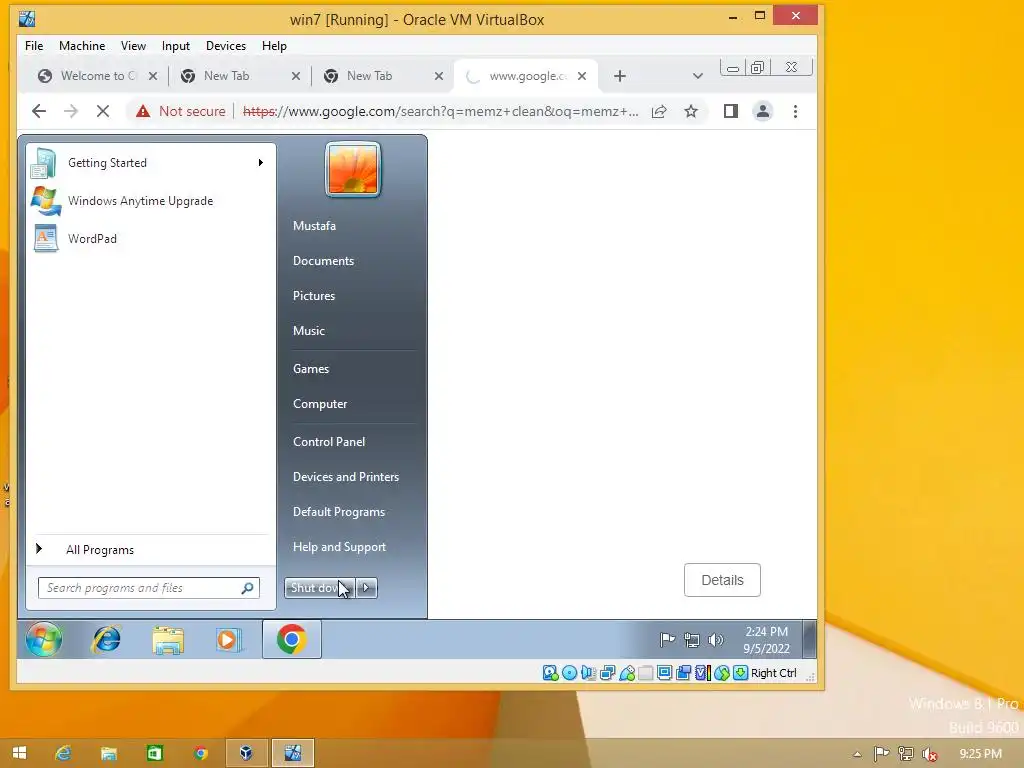Open Store icon in Windows 8 taskbar
1024x768 pixels.
(x=155, y=754)
